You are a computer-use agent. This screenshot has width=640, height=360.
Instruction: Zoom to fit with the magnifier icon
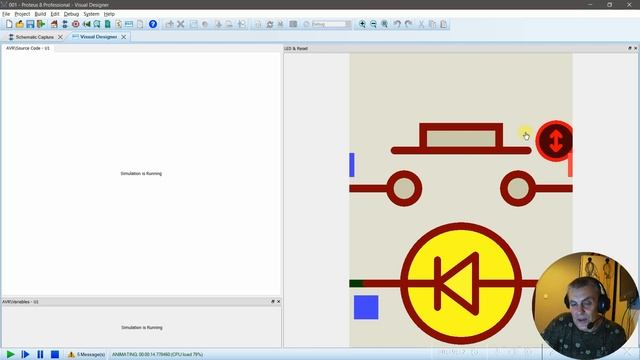coord(384,24)
